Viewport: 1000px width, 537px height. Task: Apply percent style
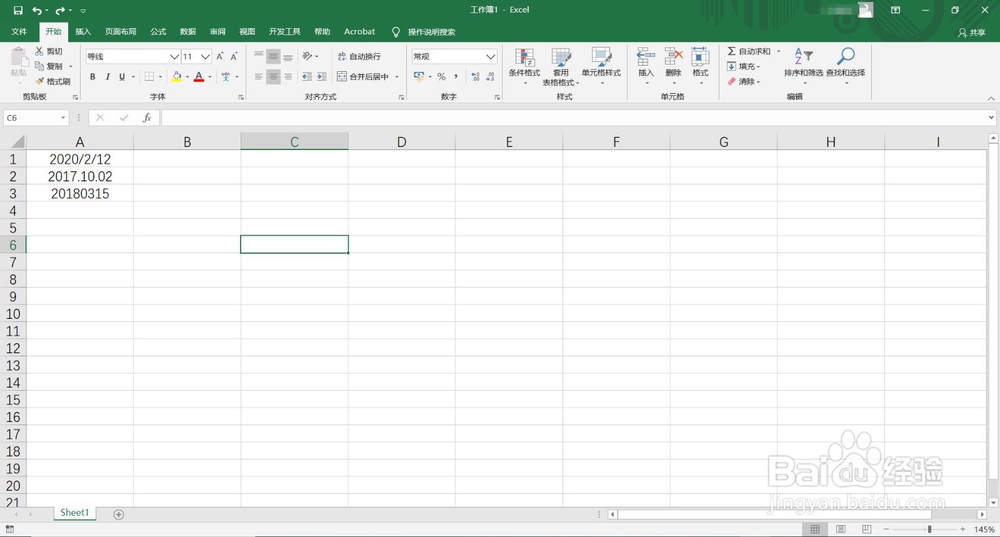point(441,77)
